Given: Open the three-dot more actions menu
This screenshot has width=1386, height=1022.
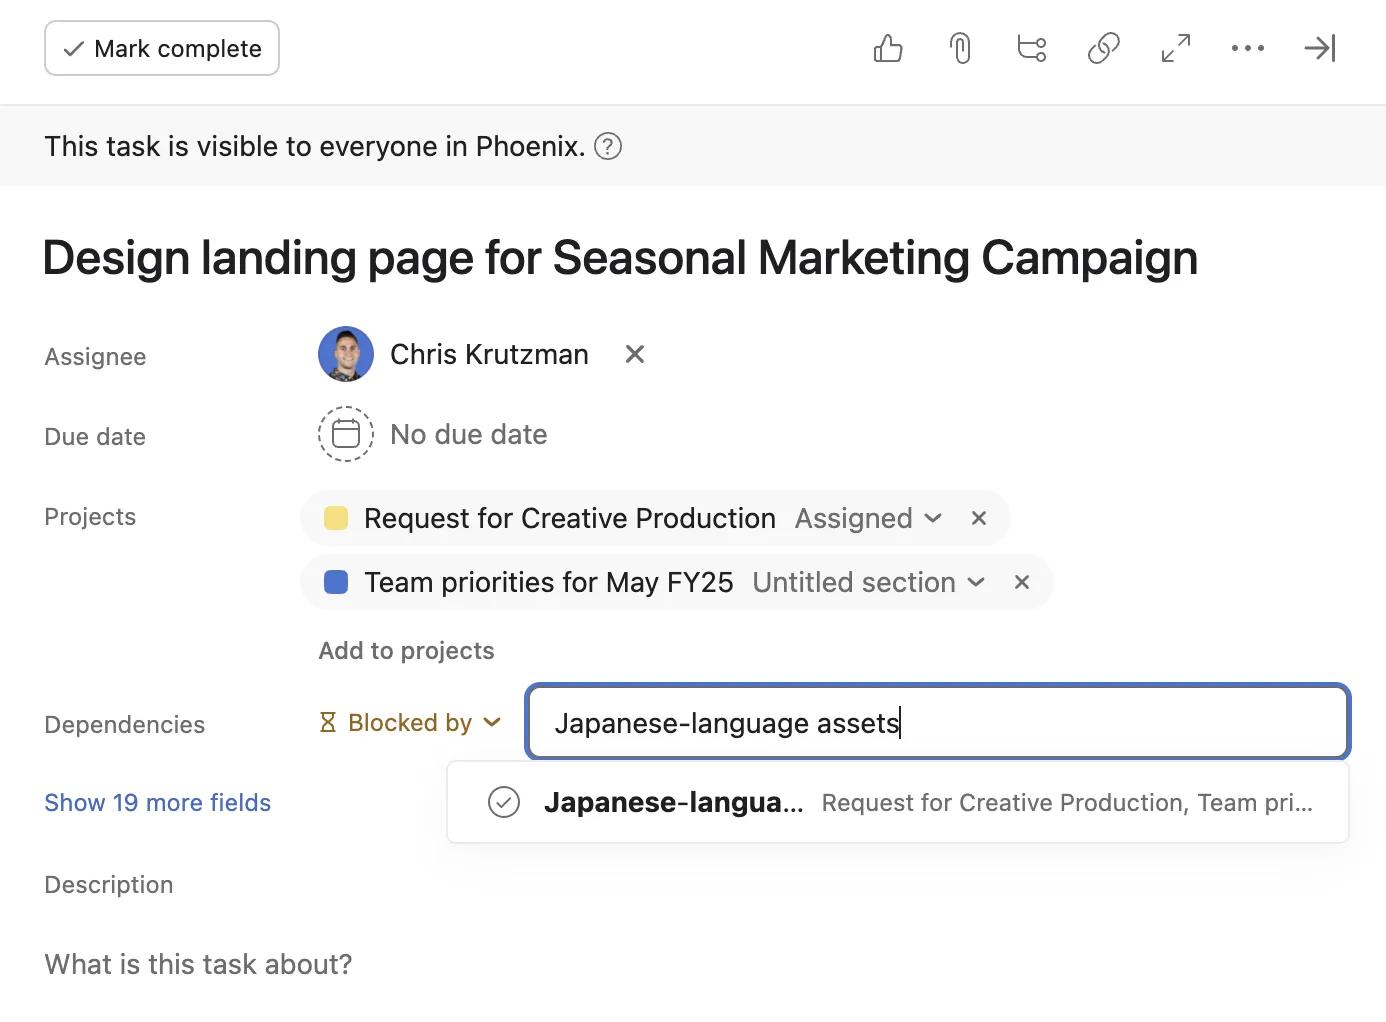Looking at the screenshot, I should (x=1247, y=48).
